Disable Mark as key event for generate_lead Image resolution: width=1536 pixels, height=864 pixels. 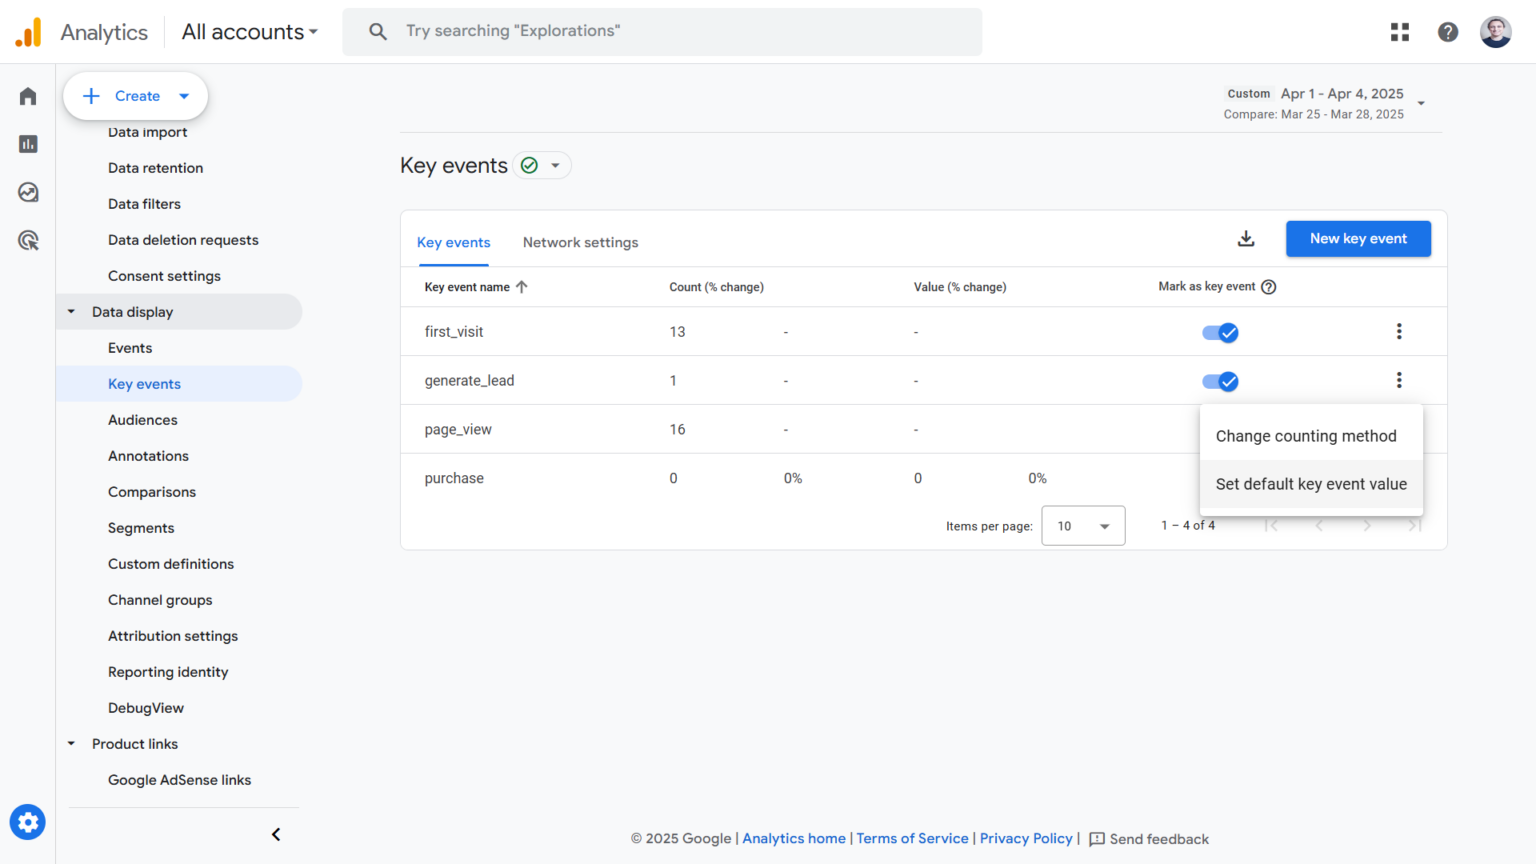[1220, 381]
